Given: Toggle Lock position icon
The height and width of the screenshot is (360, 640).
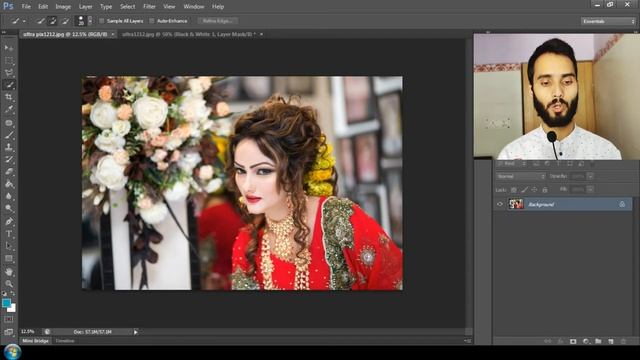Looking at the screenshot, I should [534, 190].
